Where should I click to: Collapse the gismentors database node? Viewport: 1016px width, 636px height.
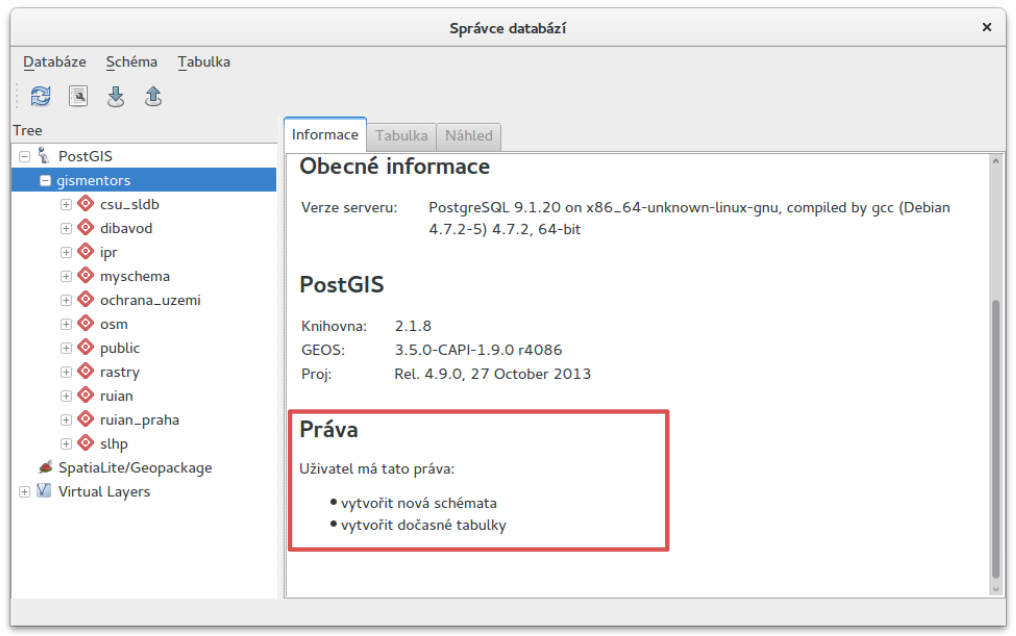[45, 180]
